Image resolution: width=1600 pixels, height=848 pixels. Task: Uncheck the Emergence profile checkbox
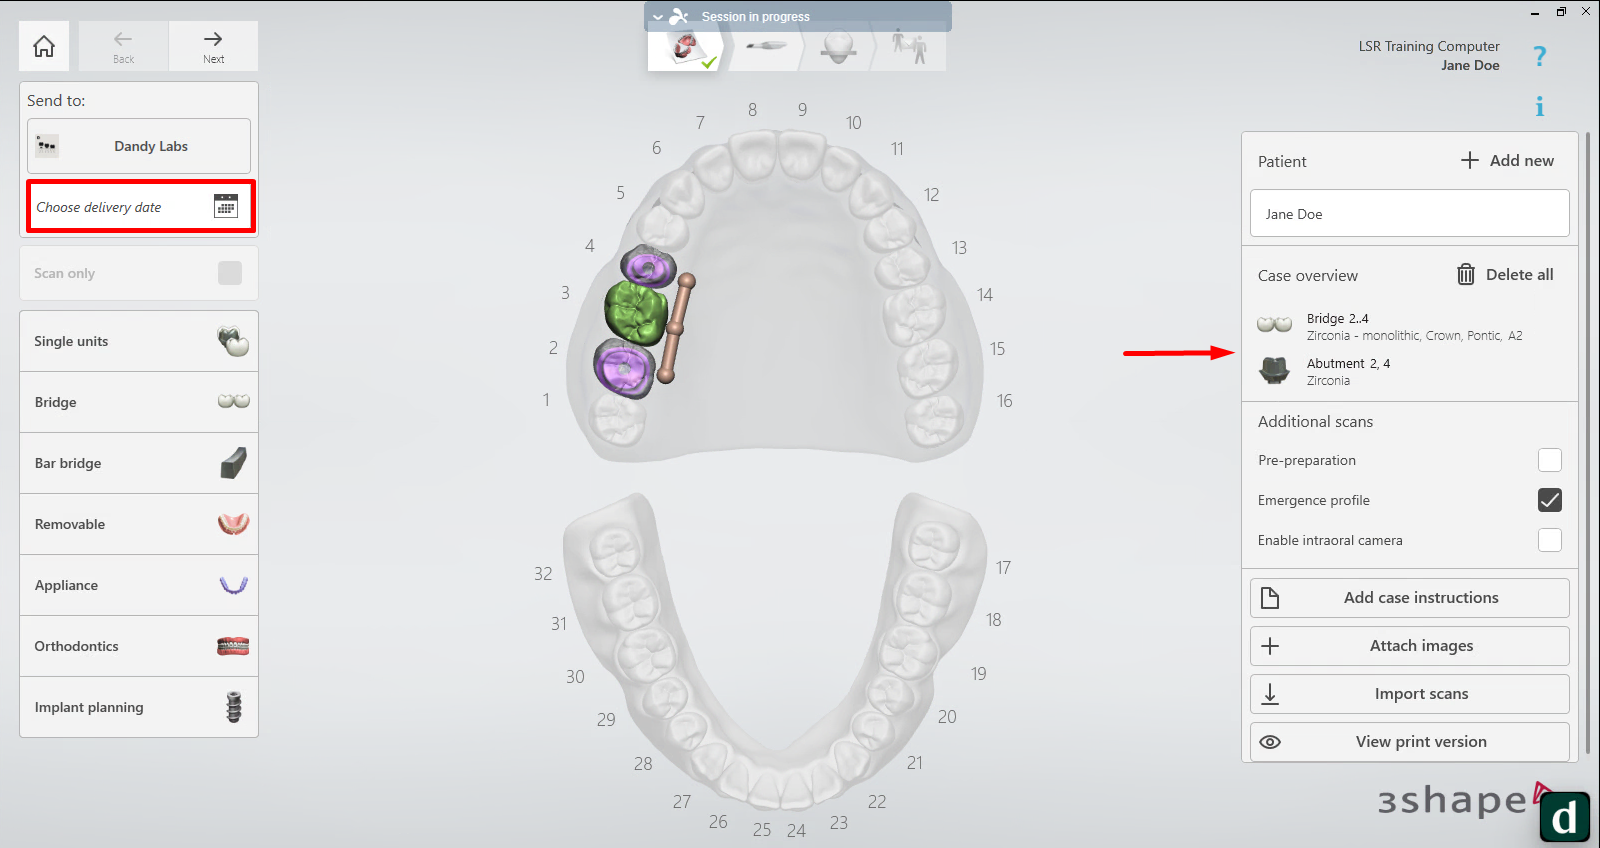(1549, 500)
